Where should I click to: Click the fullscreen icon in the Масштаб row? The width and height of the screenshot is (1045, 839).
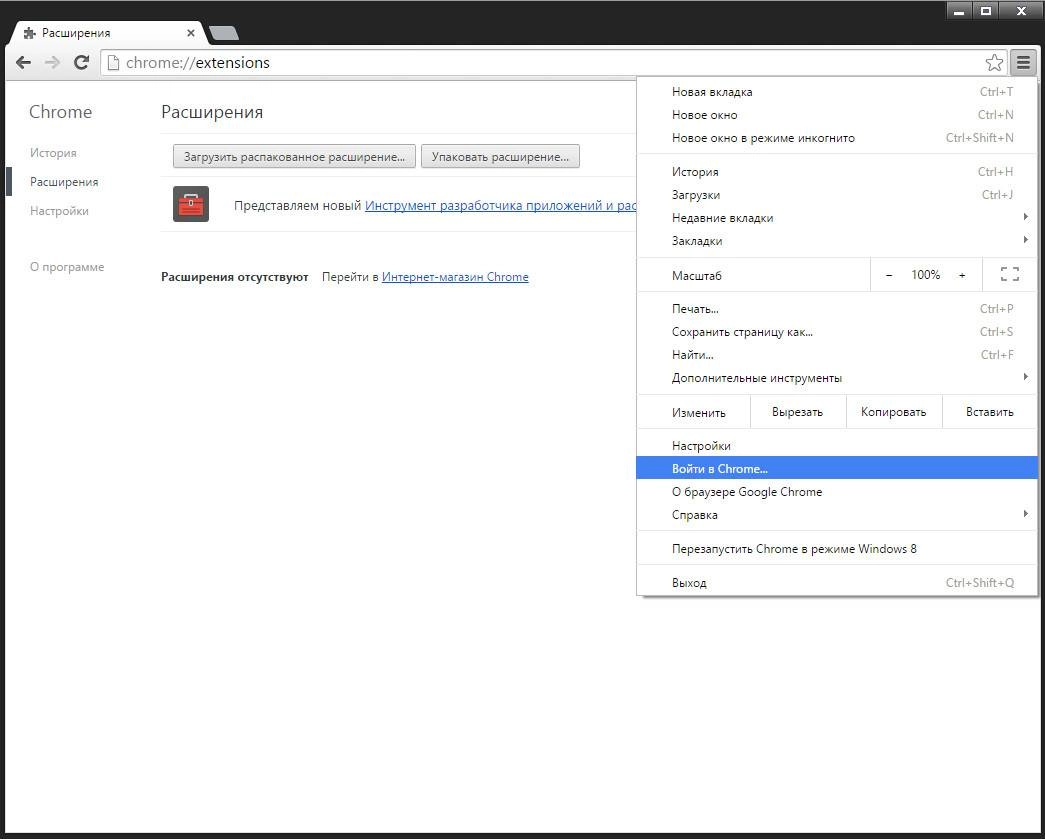(x=1010, y=274)
